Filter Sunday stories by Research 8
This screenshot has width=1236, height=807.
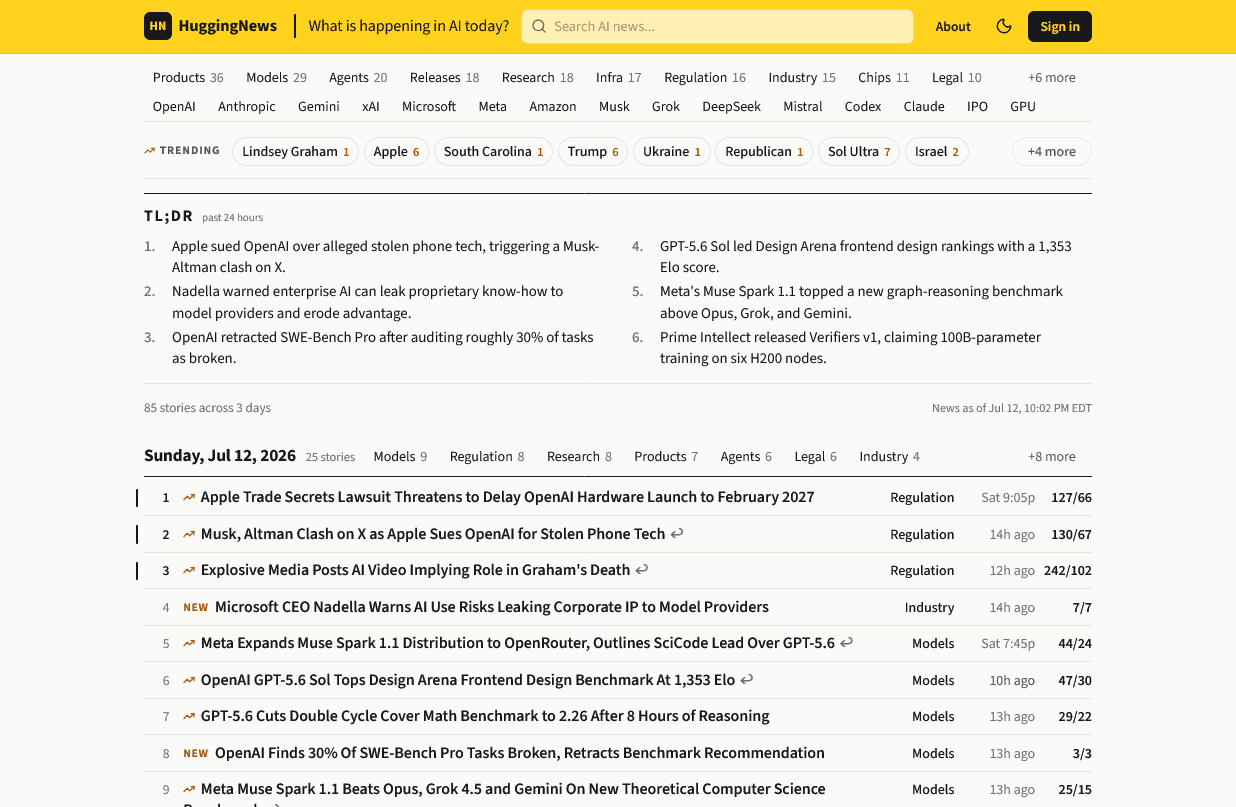click(x=579, y=456)
